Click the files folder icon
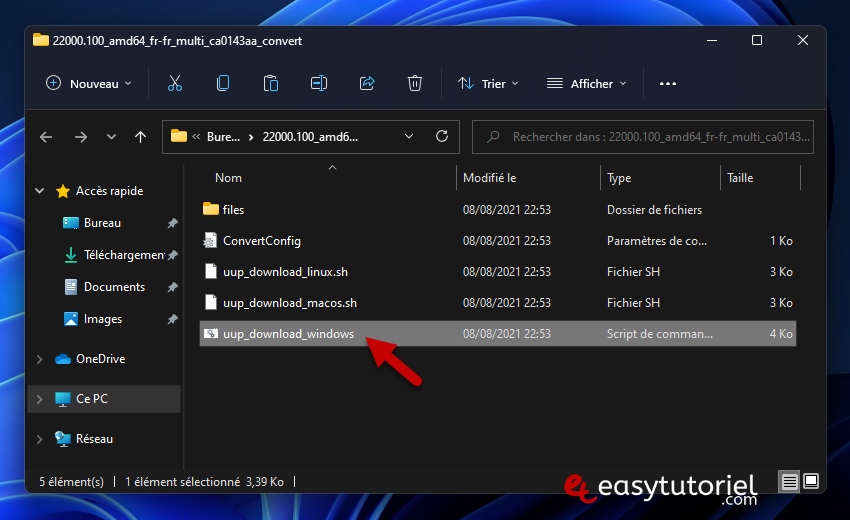The width and height of the screenshot is (850, 520). (211, 209)
